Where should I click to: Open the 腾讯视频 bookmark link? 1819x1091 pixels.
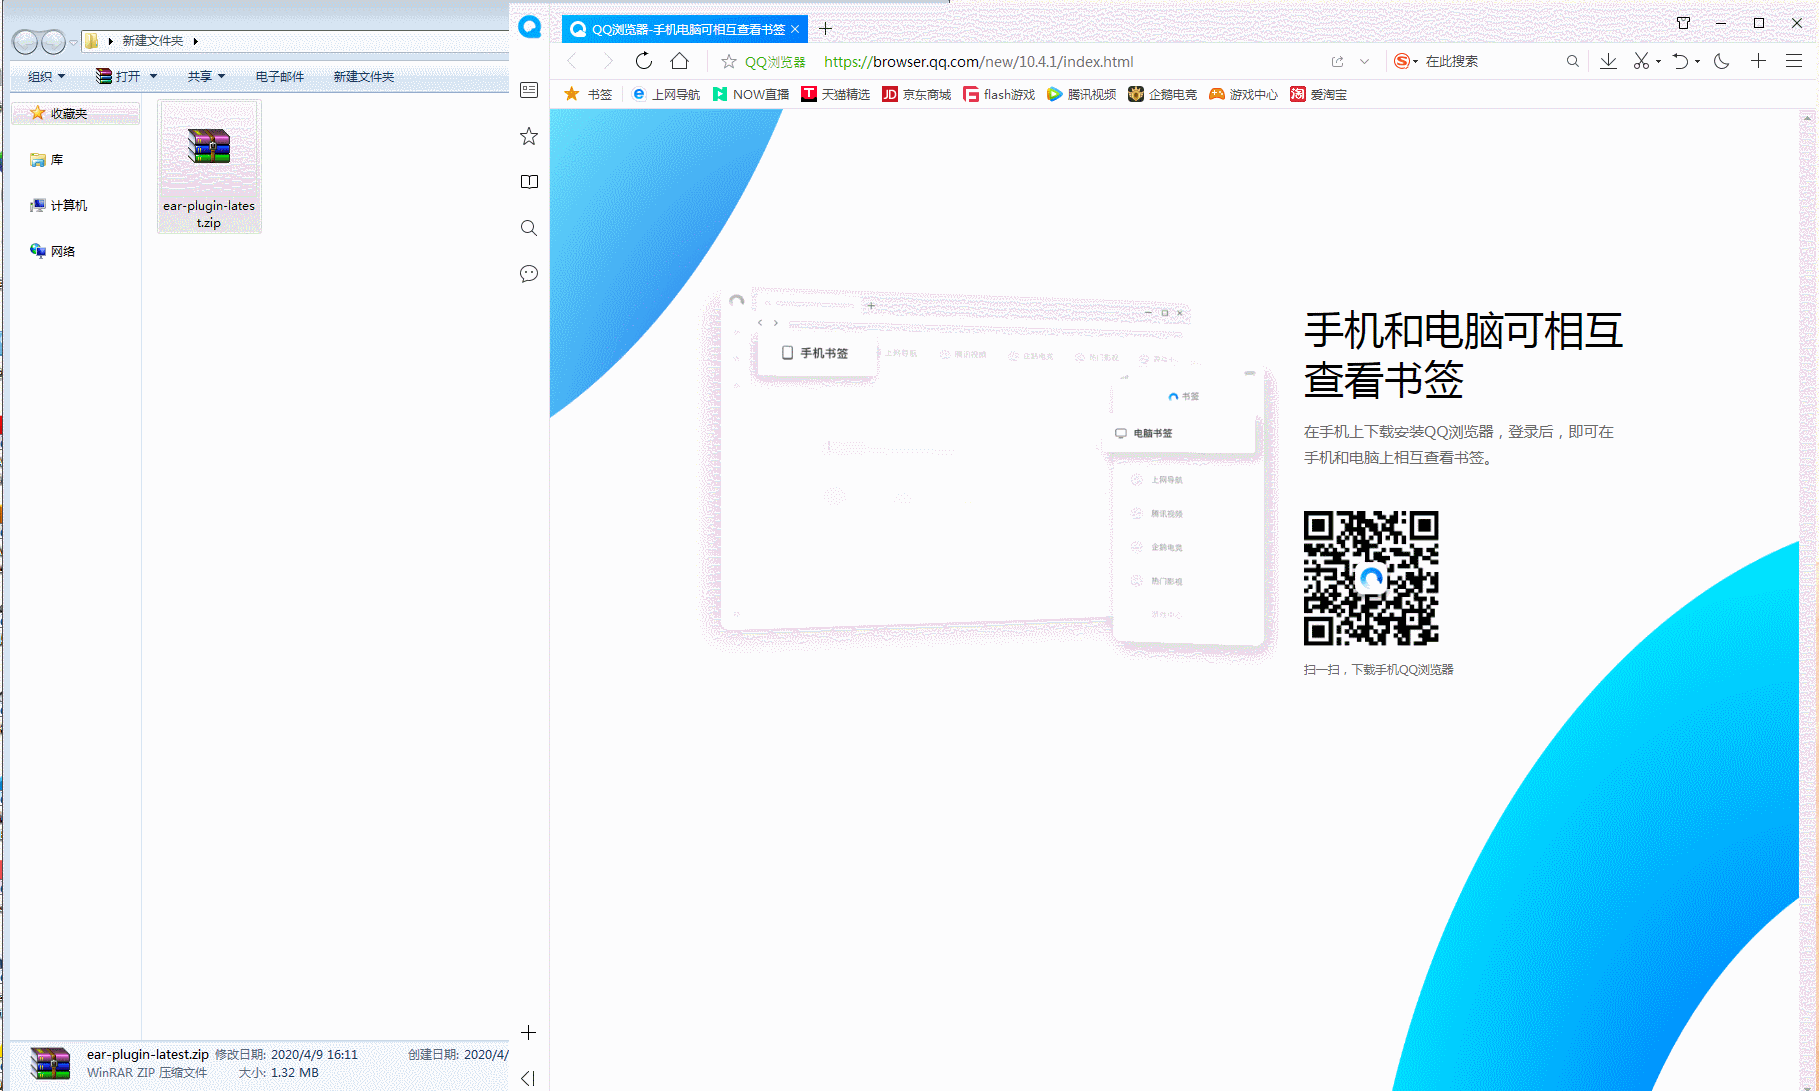point(1081,94)
